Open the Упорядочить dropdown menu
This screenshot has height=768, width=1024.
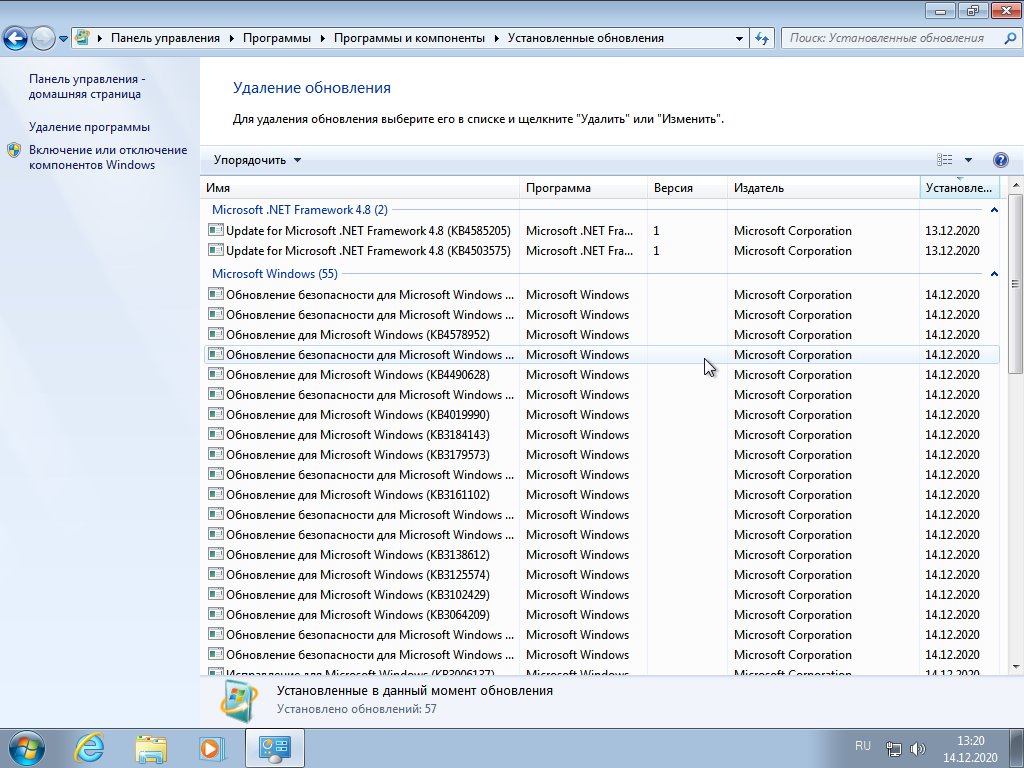coord(257,160)
